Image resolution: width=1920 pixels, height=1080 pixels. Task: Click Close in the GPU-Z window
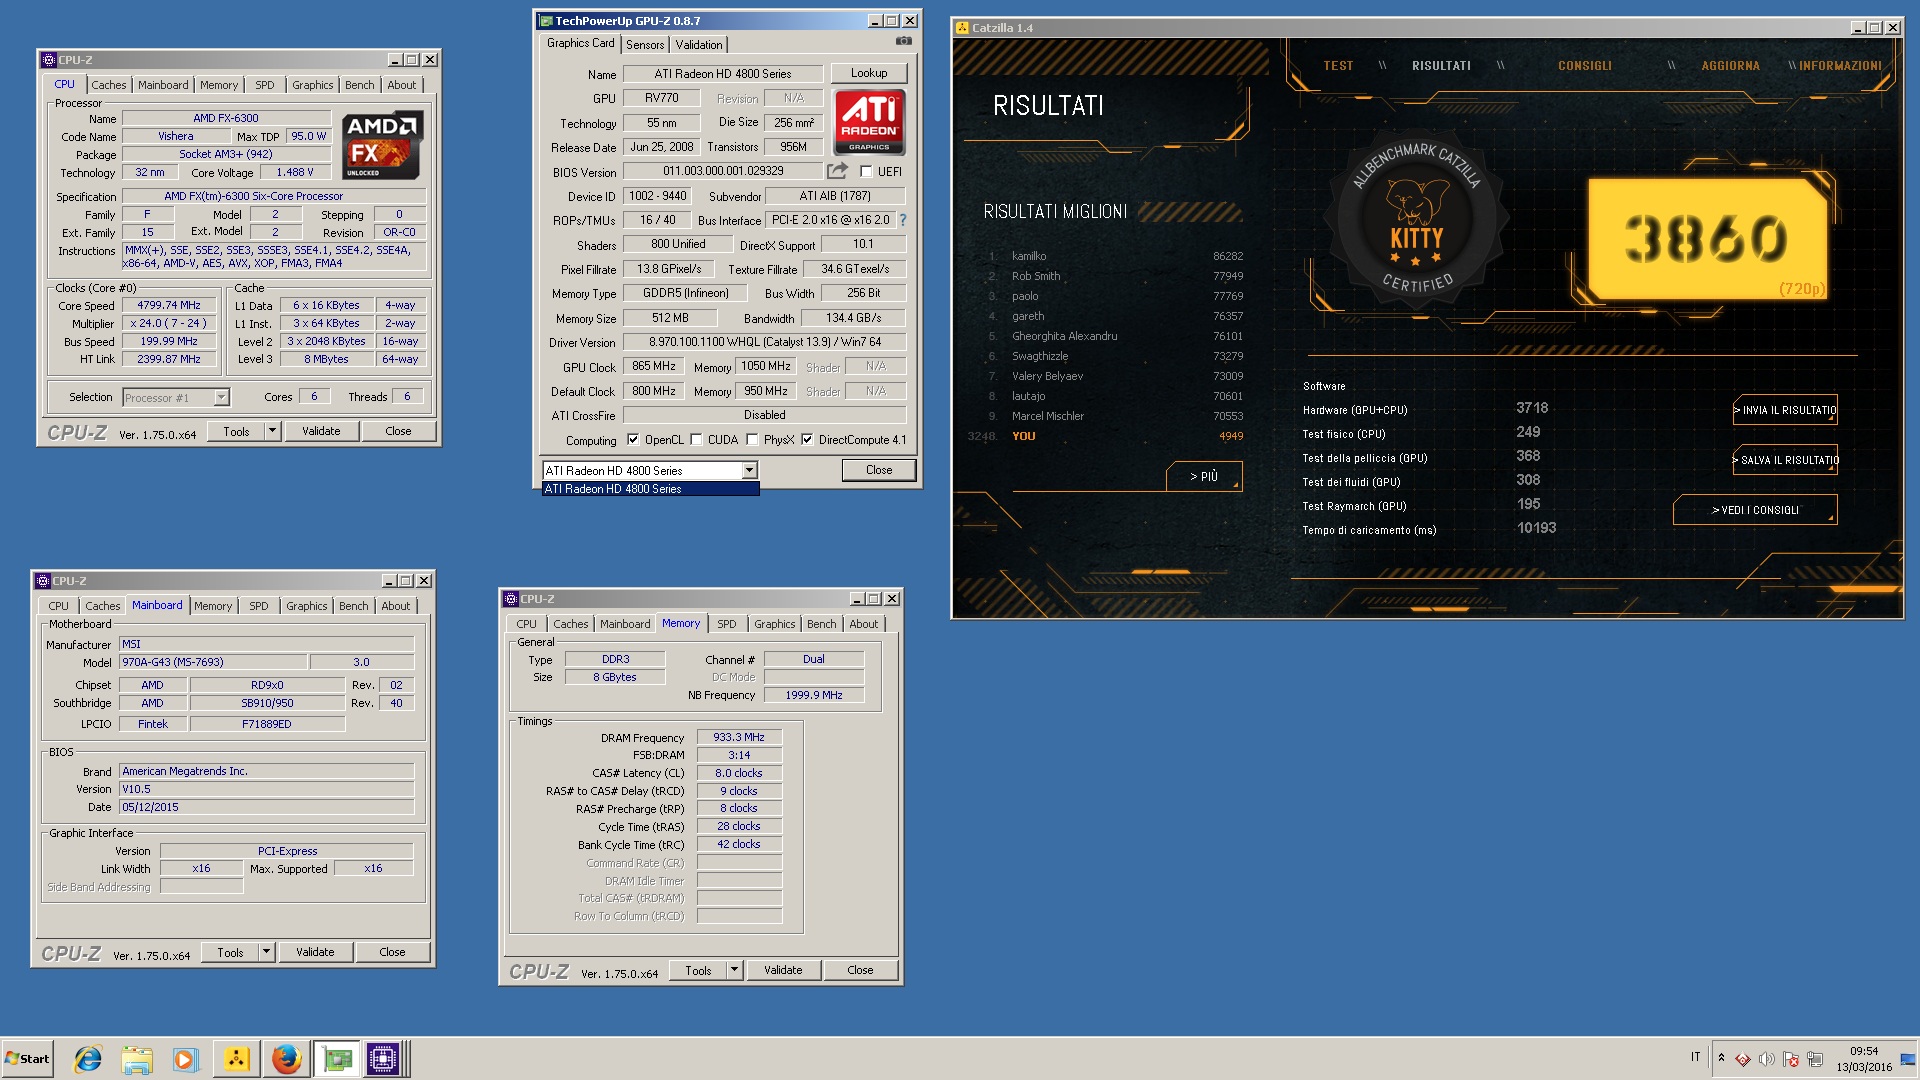[879, 470]
